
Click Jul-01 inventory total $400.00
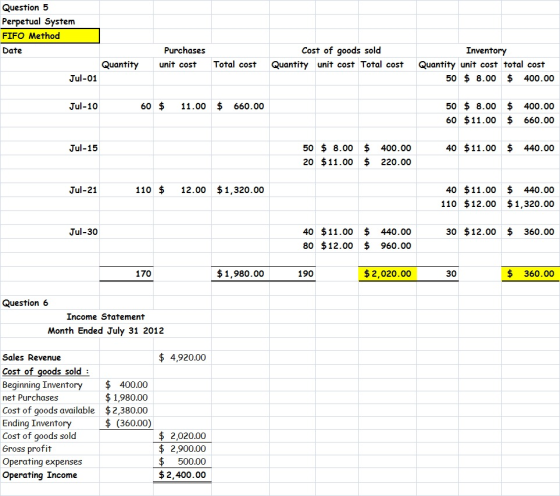click(530, 78)
